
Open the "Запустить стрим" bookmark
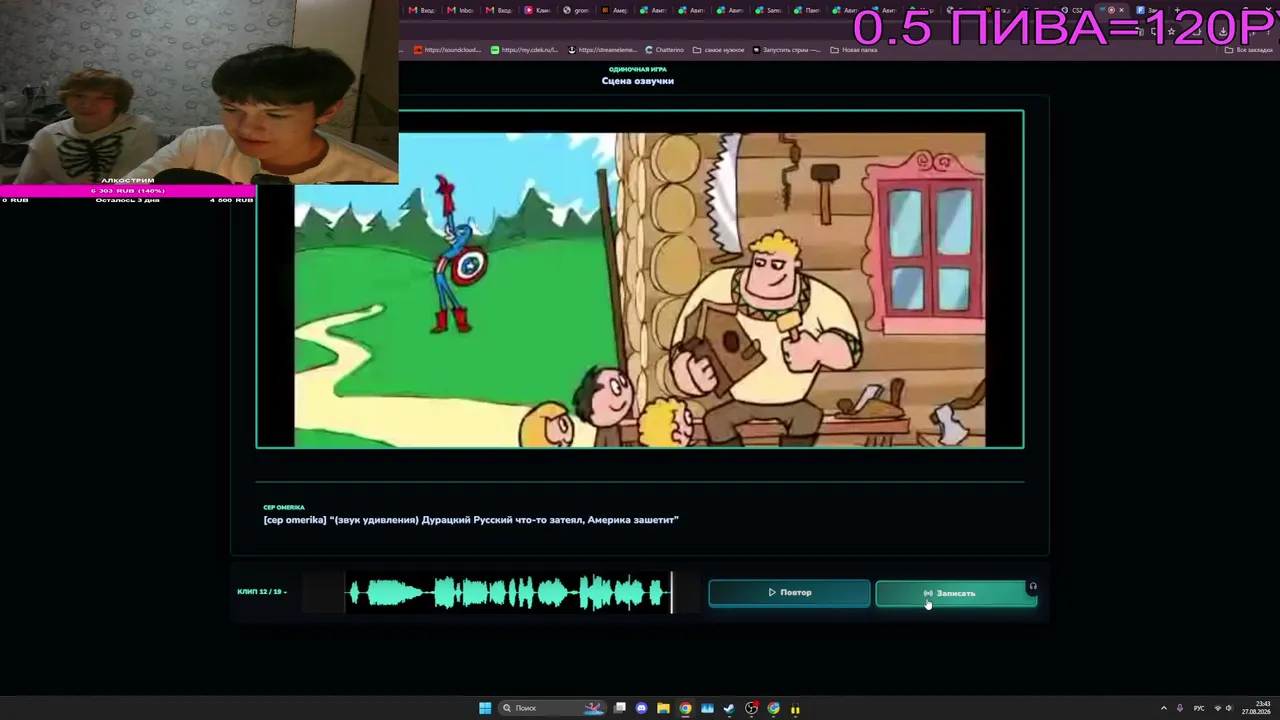[787, 50]
